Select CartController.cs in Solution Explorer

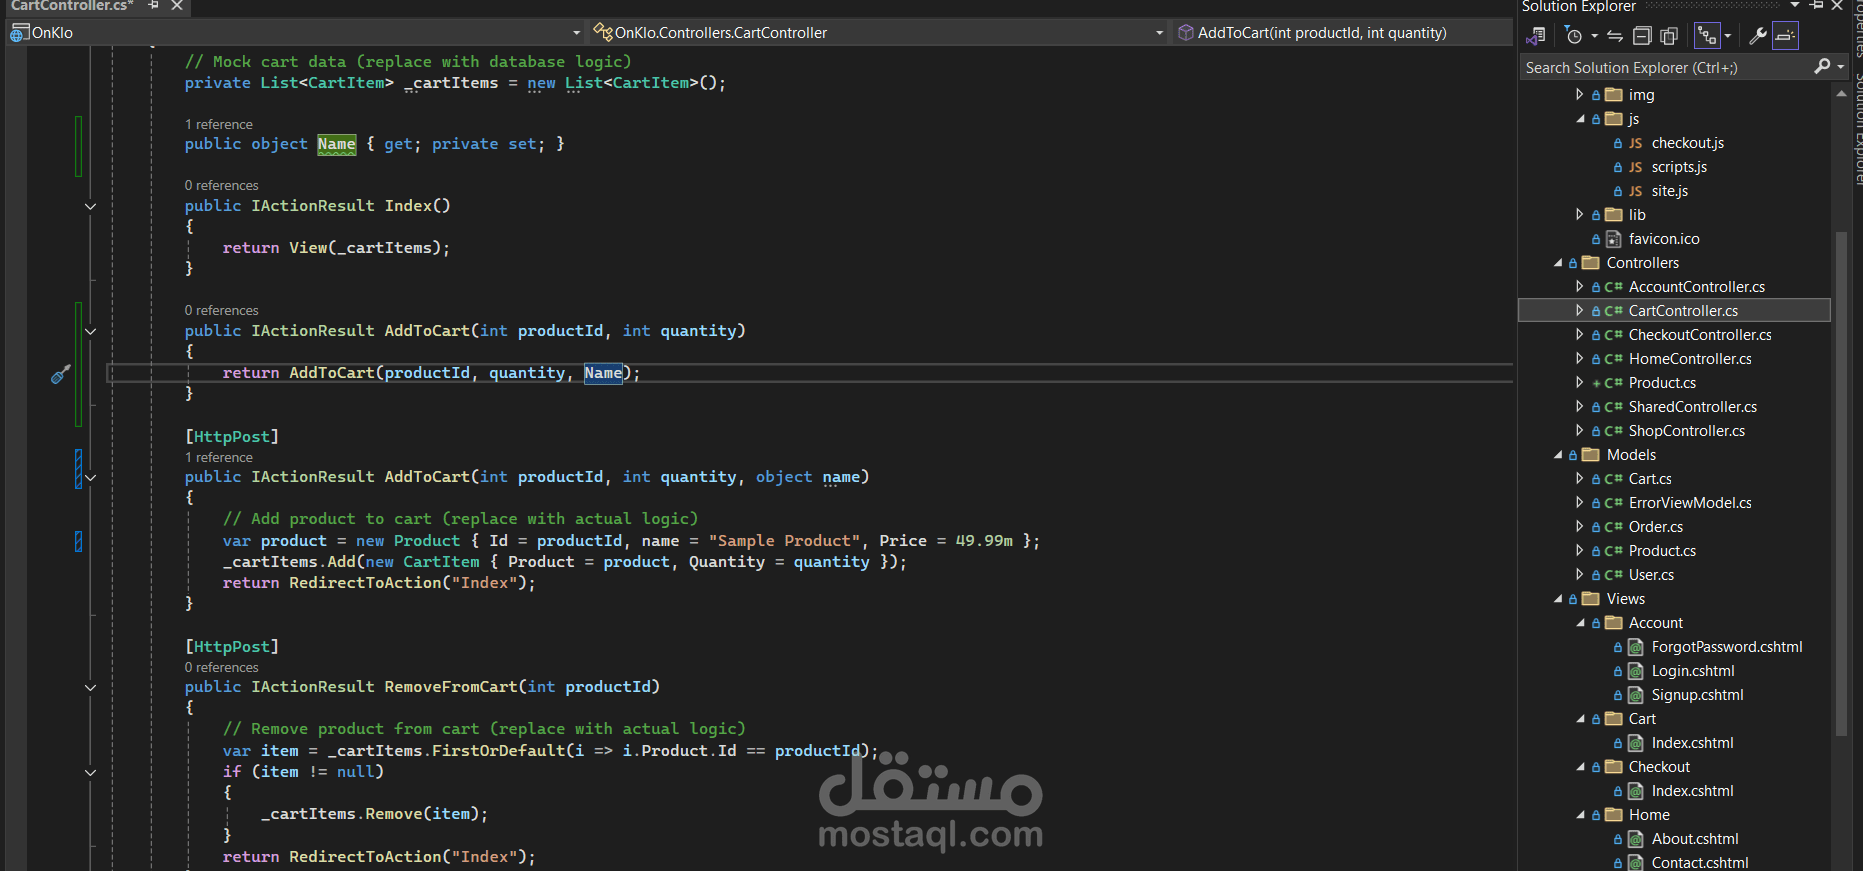[1683, 311]
